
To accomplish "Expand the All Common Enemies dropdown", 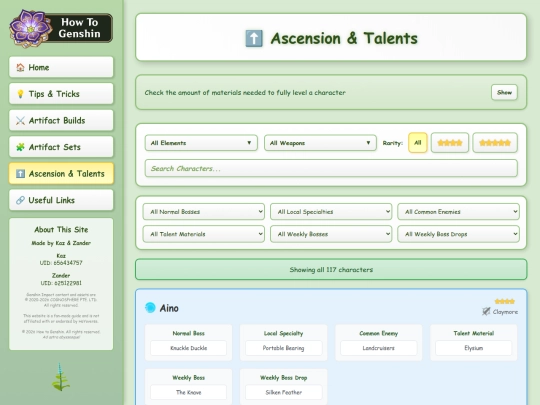I will click(x=458, y=212).
